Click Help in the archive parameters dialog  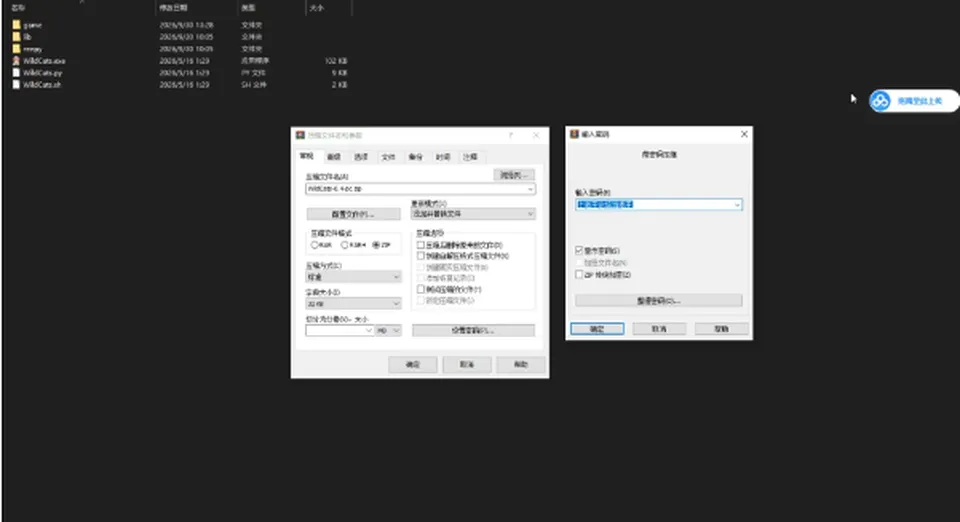(520, 365)
